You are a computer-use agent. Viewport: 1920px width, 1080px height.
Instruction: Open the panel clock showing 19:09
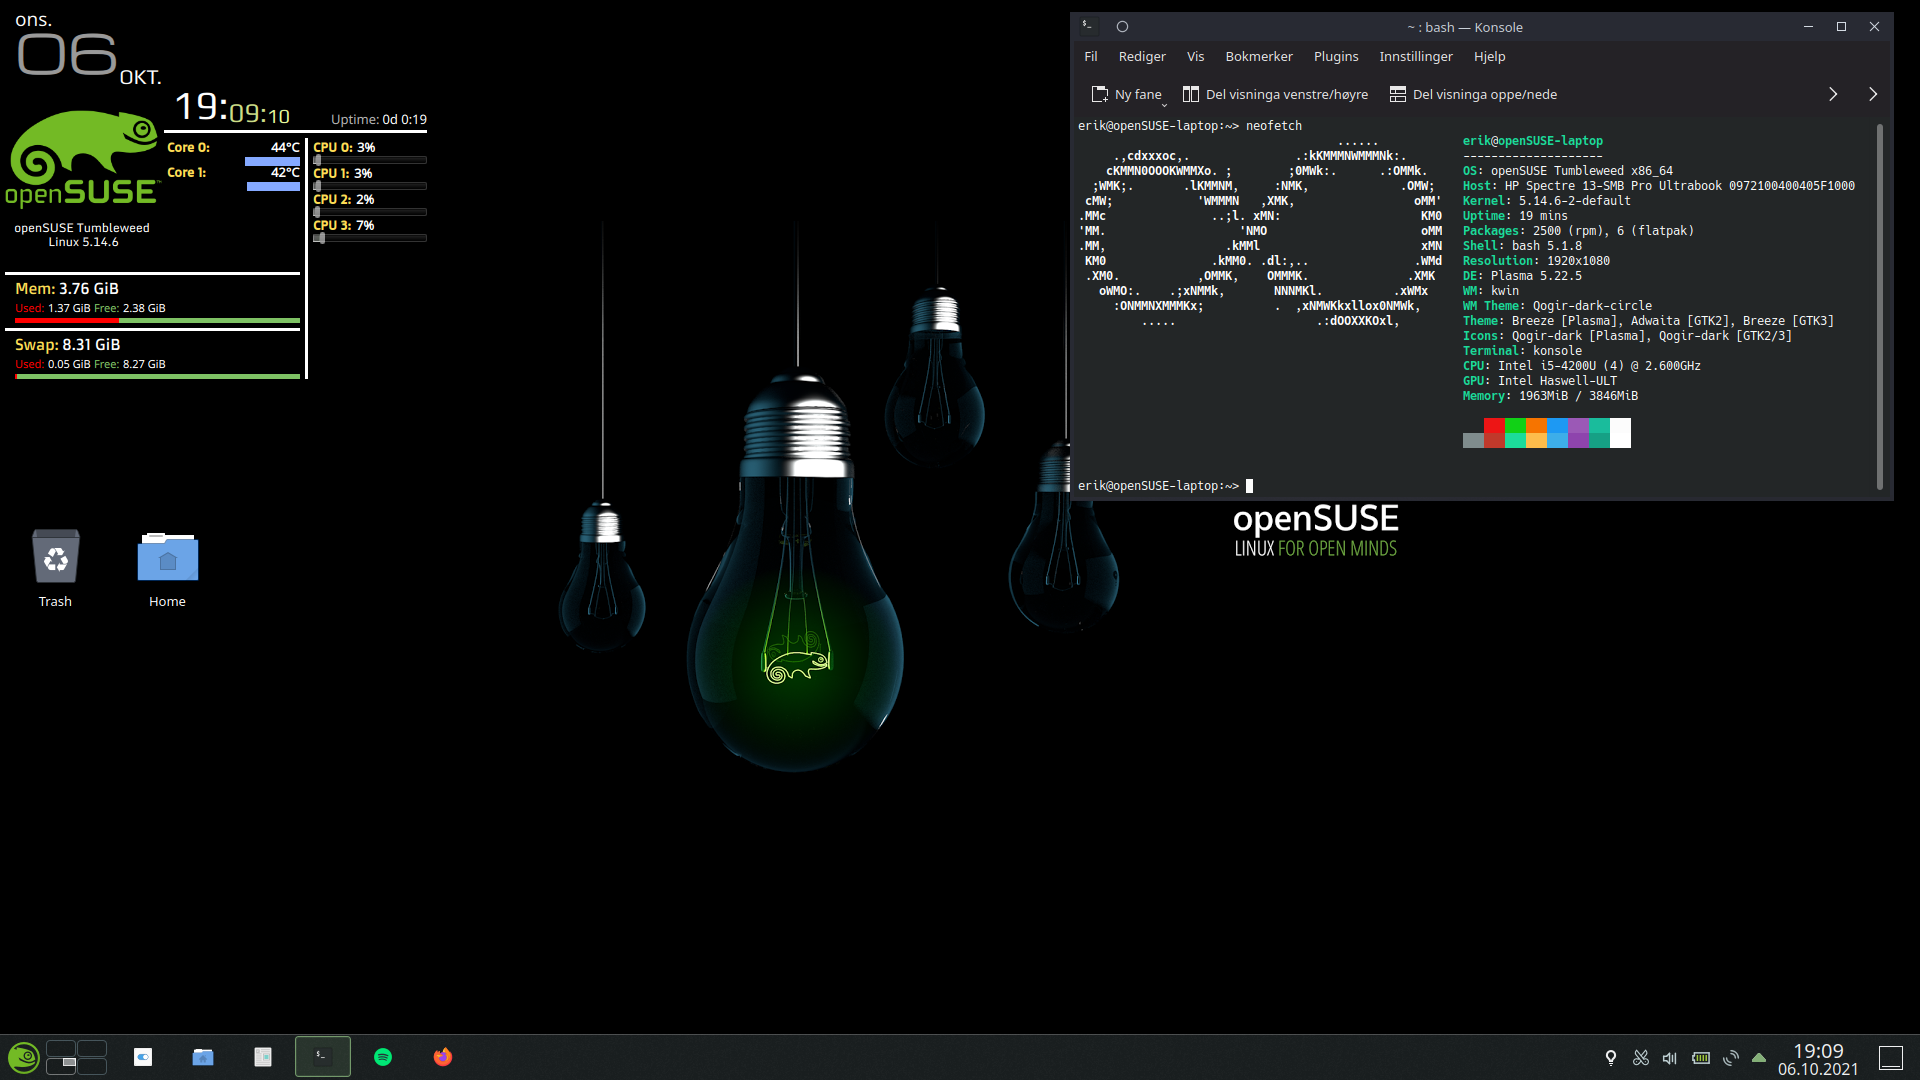[1818, 1059]
